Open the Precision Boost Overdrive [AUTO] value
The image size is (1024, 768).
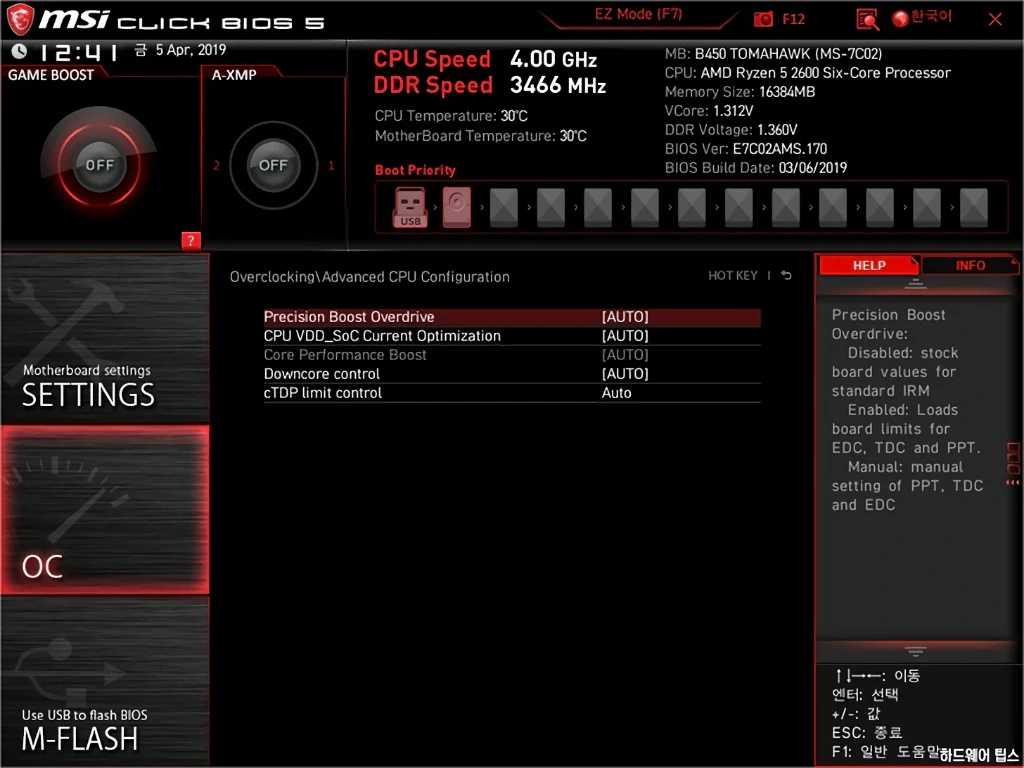(x=625, y=317)
